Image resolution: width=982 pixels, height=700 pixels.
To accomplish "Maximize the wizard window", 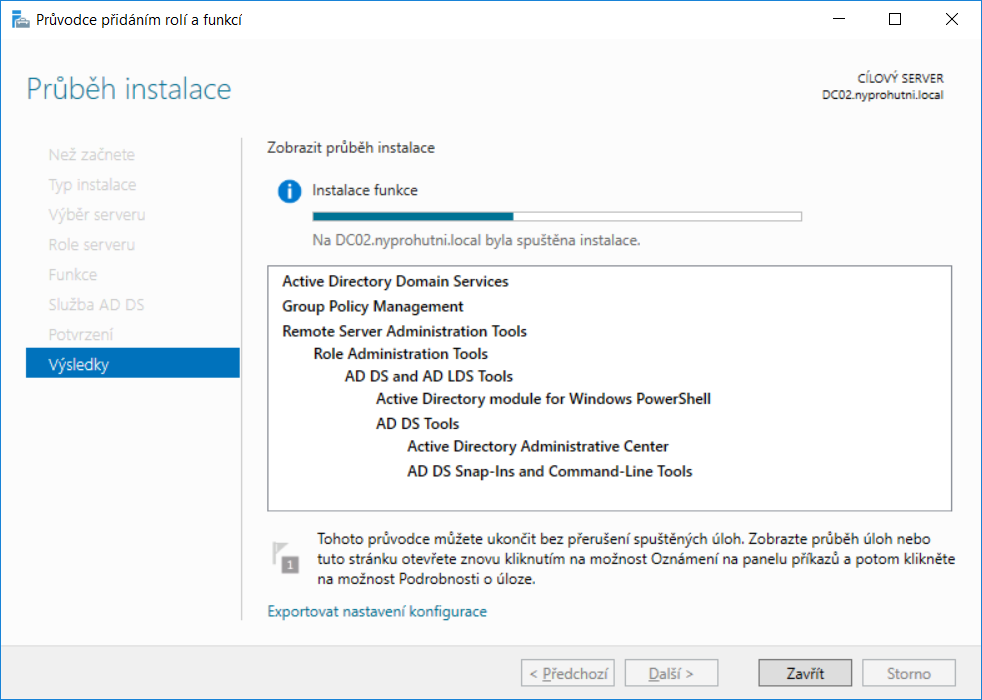I will click(895, 19).
